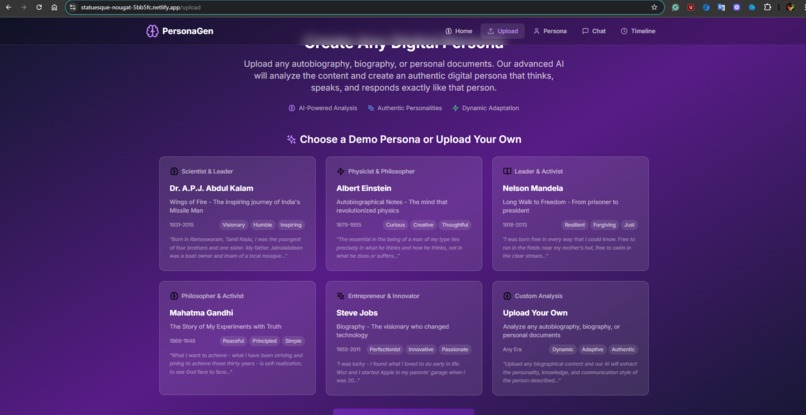This screenshot has height=415, width=806.
Task: Click the sparkle icon beside Choose a Demo Persona
Action: [x=291, y=139]
